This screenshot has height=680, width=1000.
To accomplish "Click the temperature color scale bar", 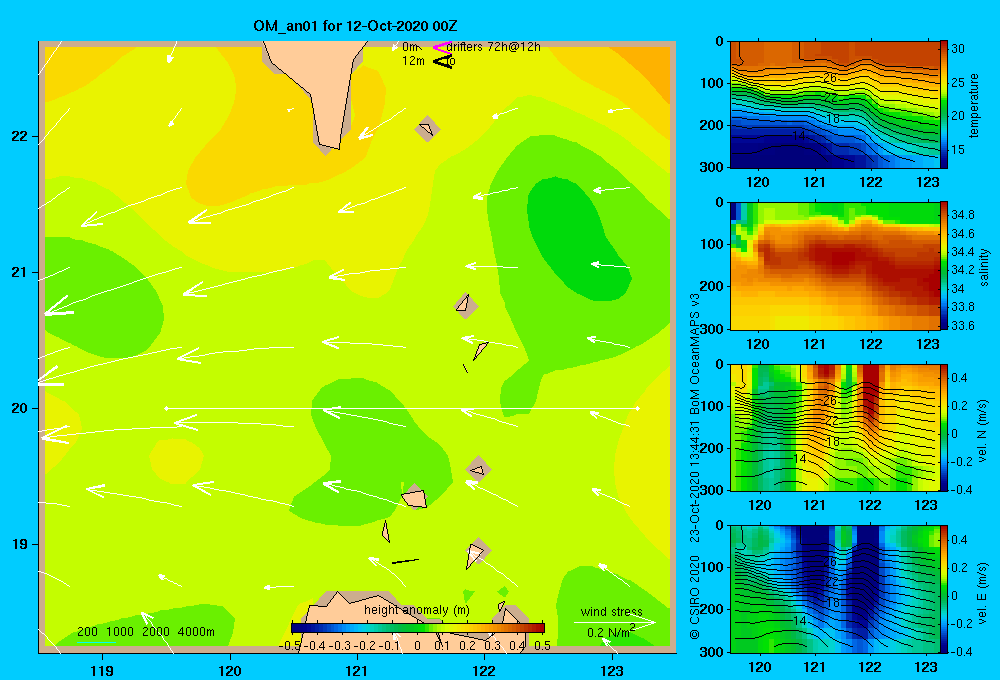I will 944,105.
